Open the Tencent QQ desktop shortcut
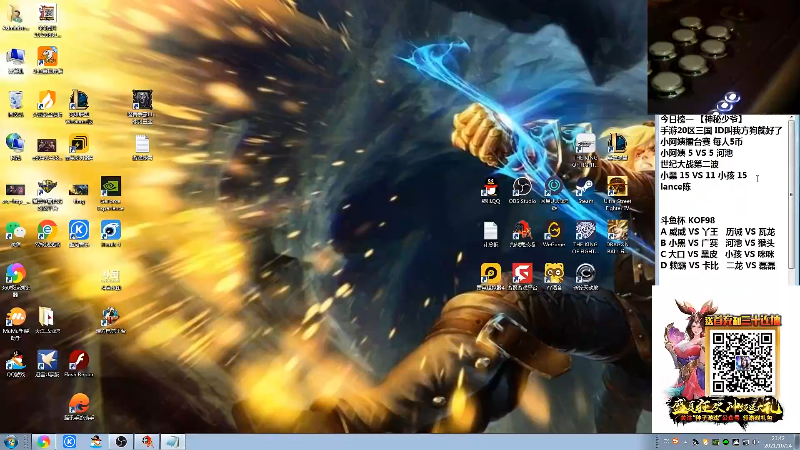This screenshot has width=800, height=450. tap(490, 191)
